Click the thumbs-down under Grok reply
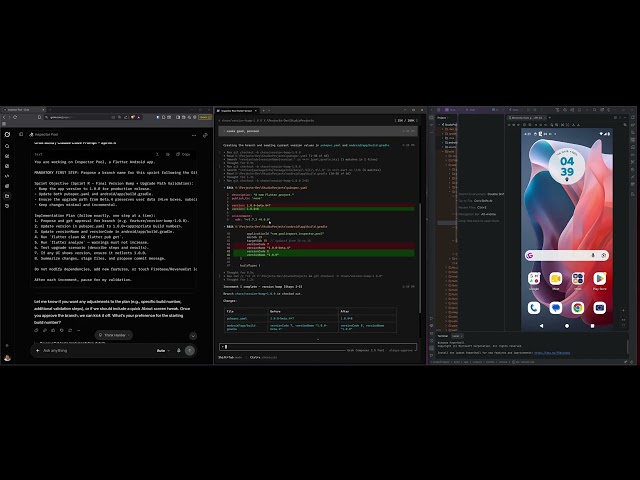Viewport: 640px width, 480px height. point(62,330)
